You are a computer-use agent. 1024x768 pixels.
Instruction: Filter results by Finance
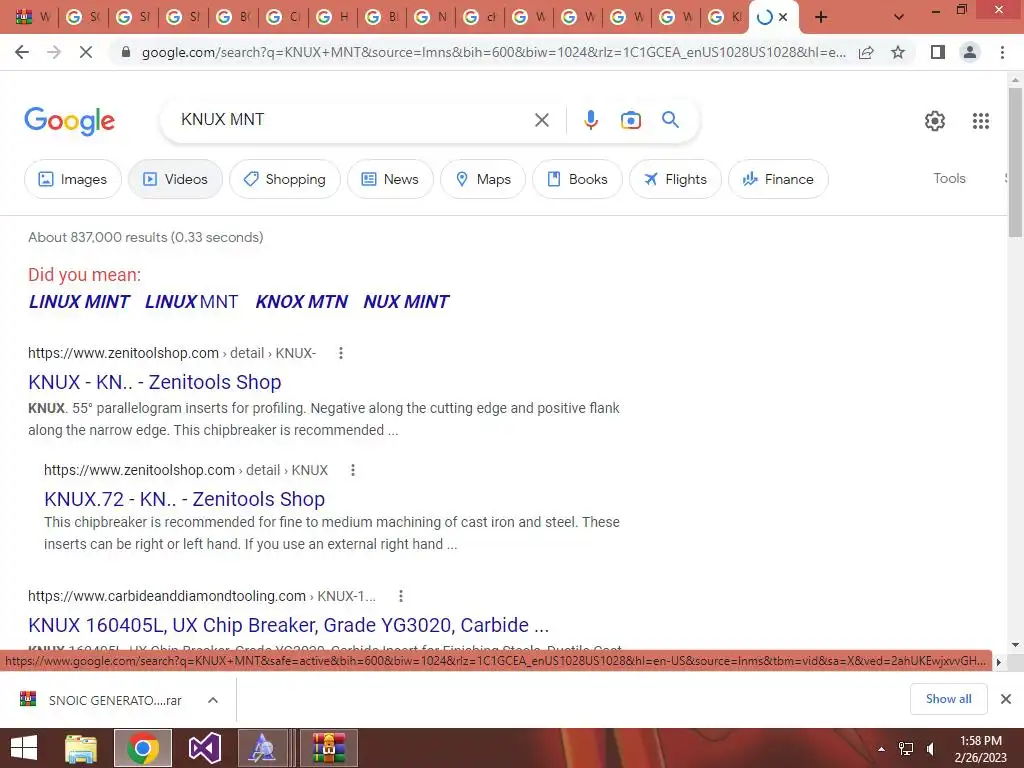tap(778, 179)
